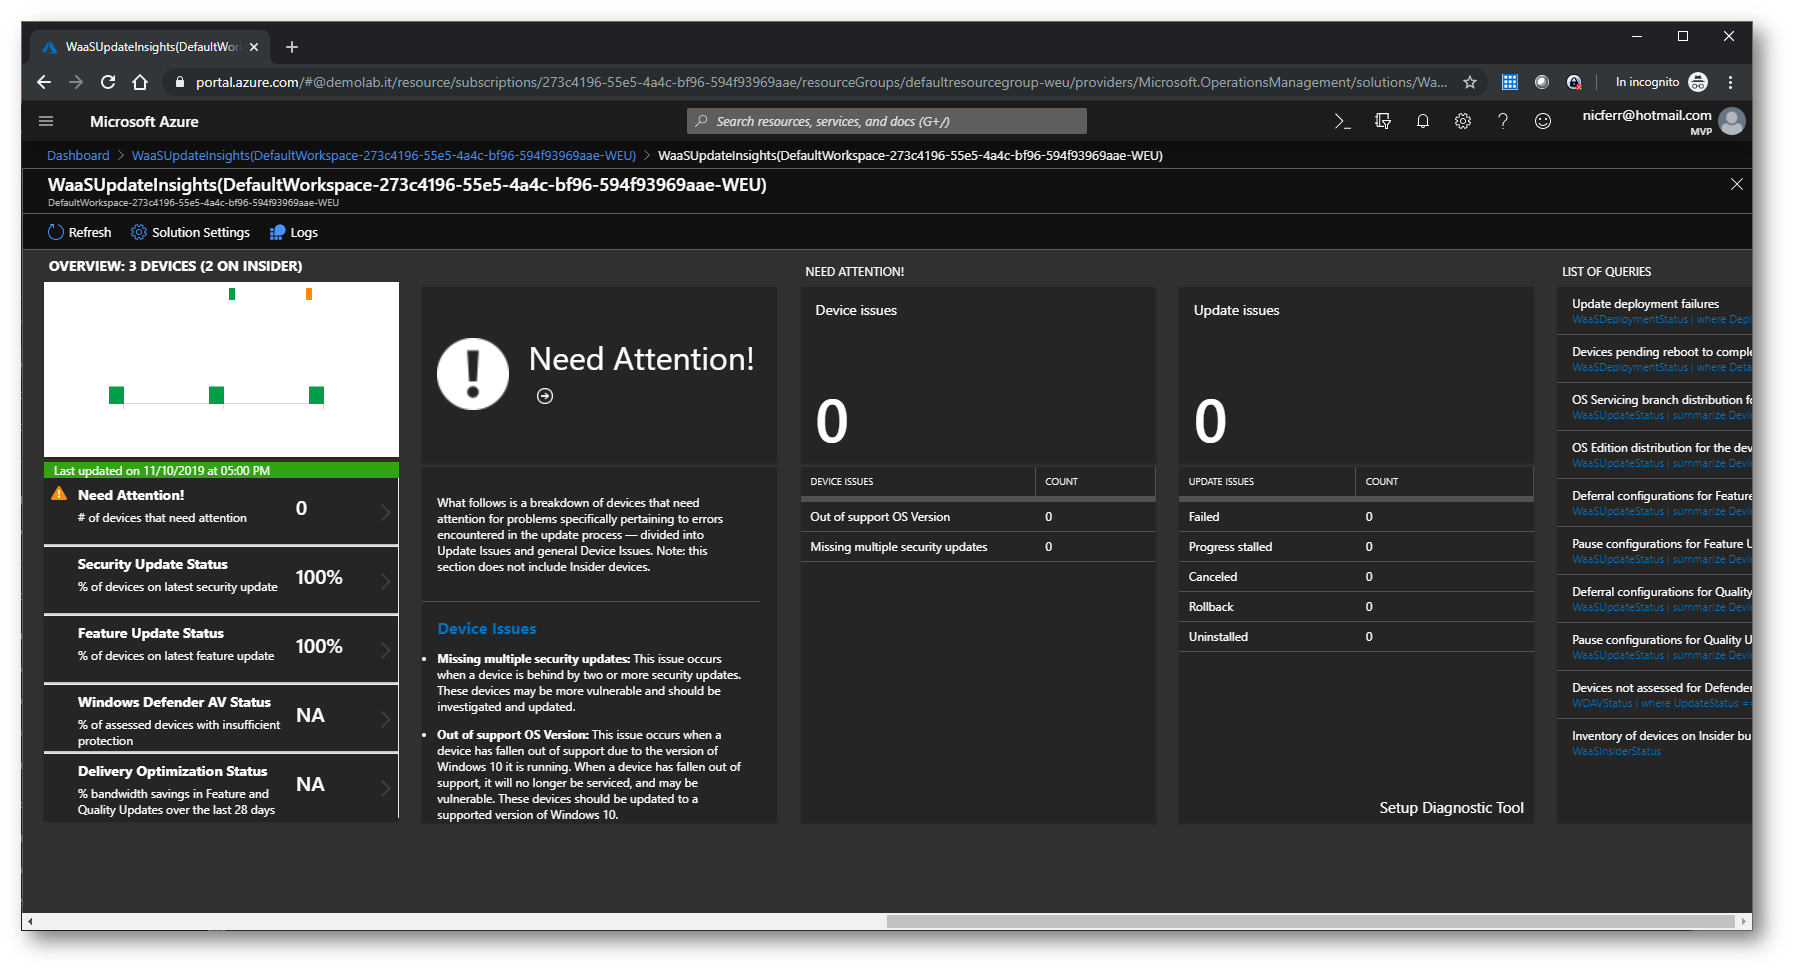Open Pause configurations for Quality query
This screenshot has height=973, width=1795.
[1654, 647]
